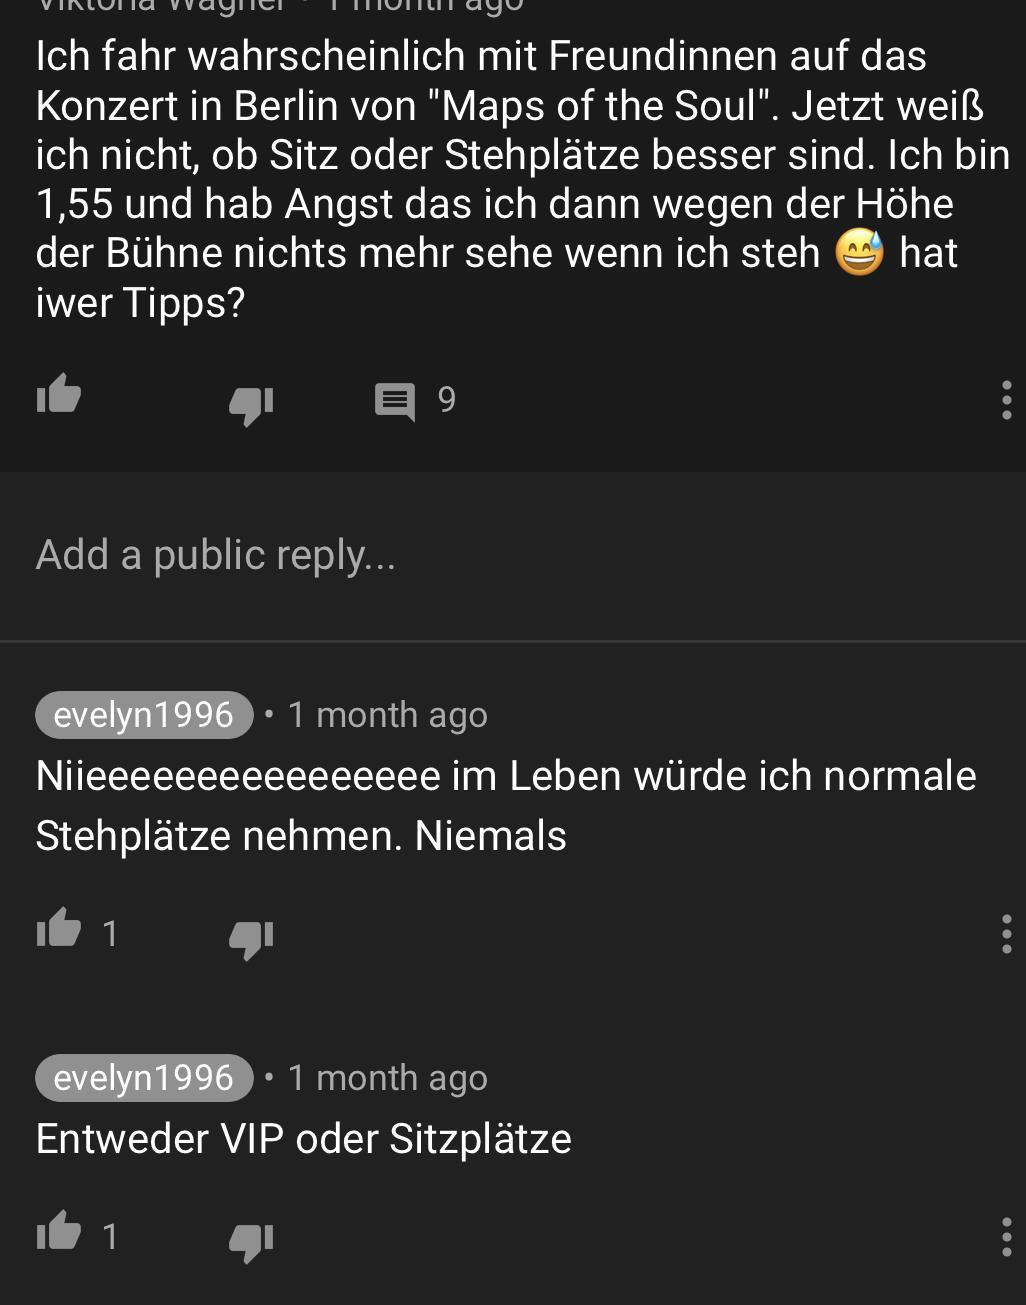Dislike the main comment about Berlin concert

(251, 402)
